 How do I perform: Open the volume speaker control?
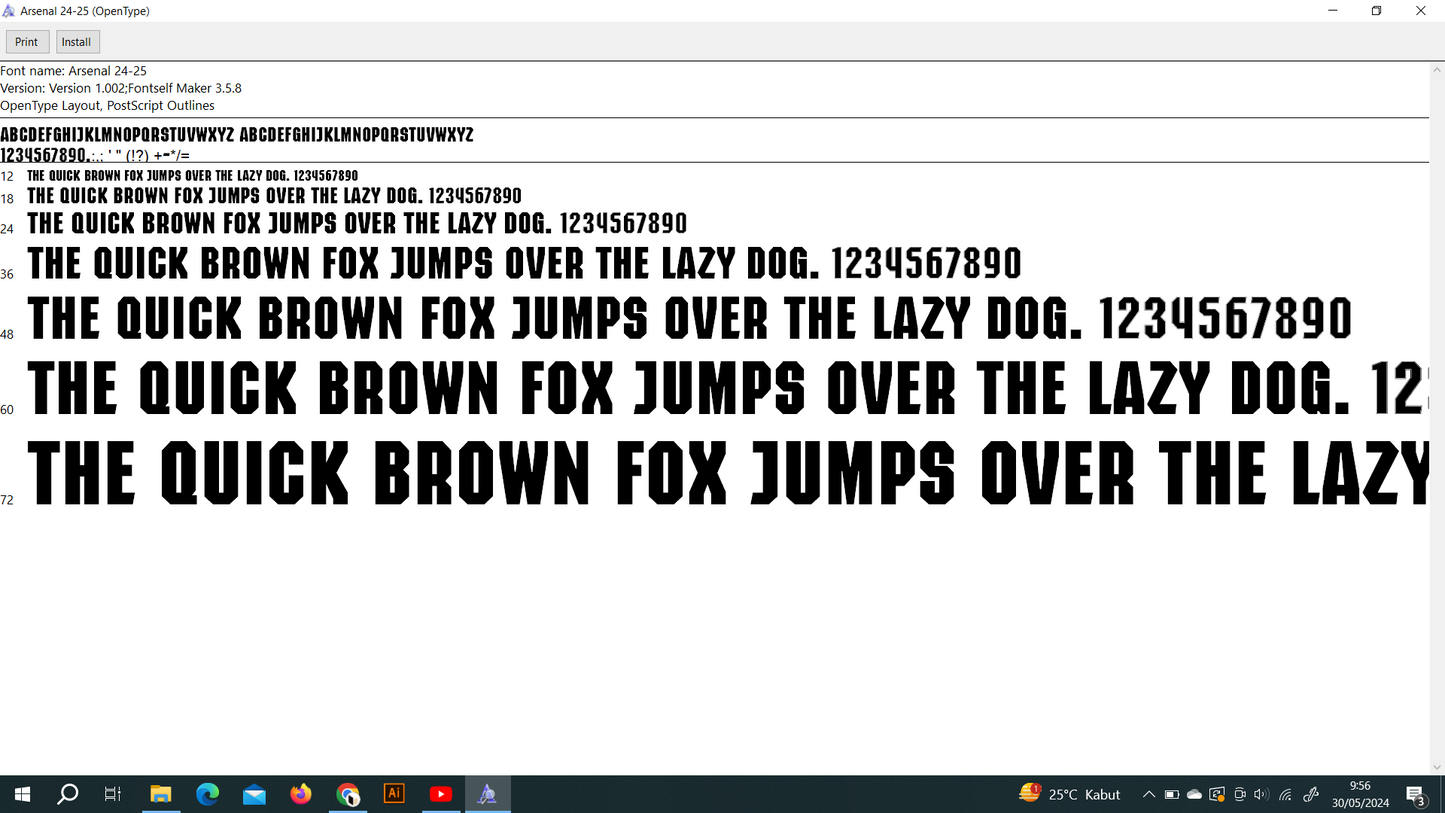click(1261, 795)
